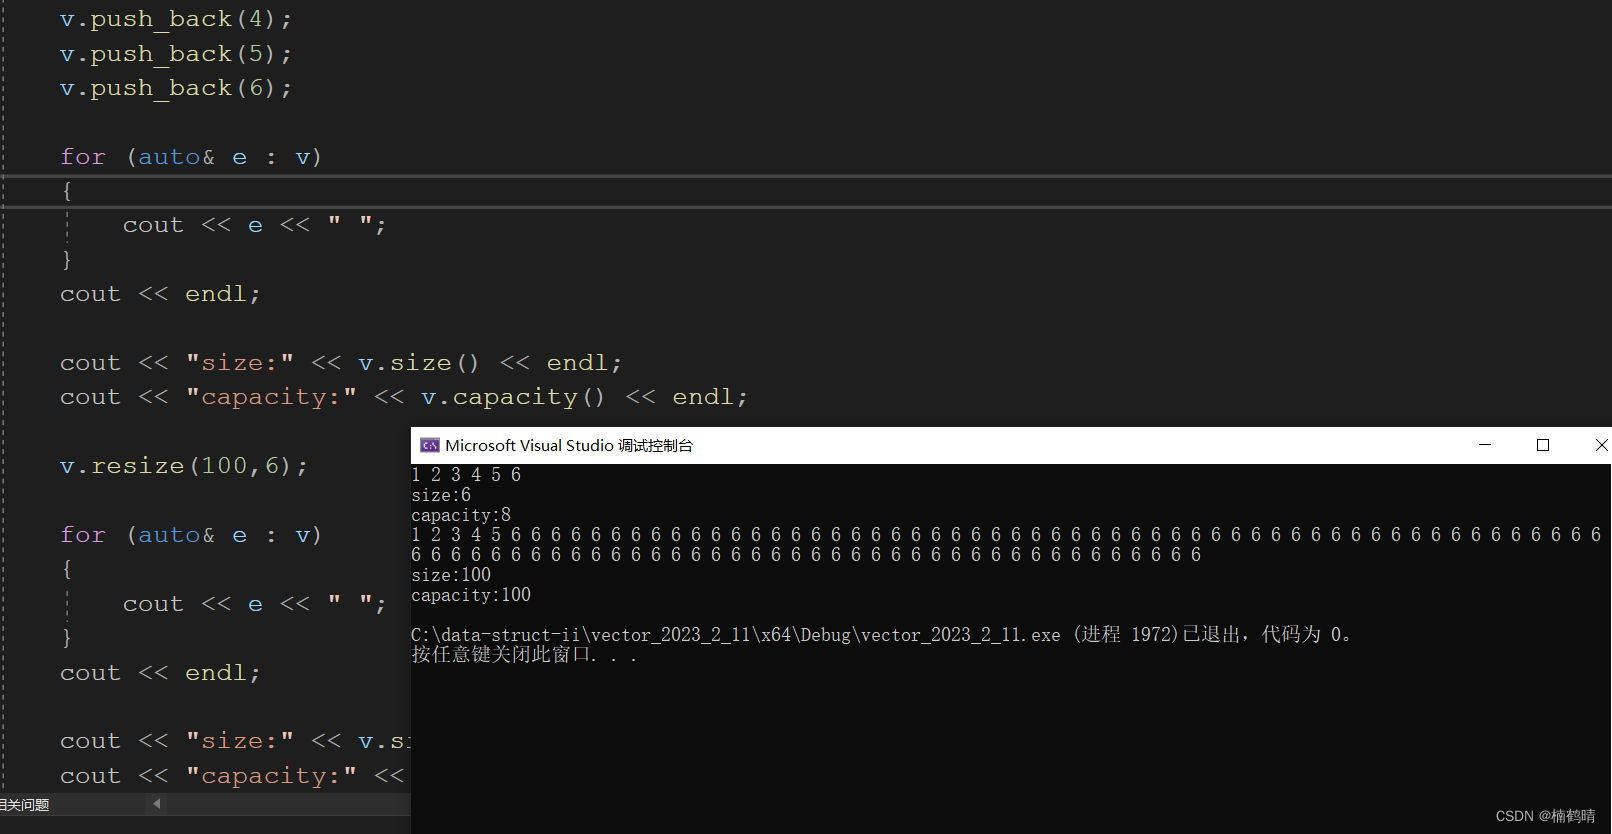Click the cout "capacity:" << v.capacity() << endl line

coord(404,397)
